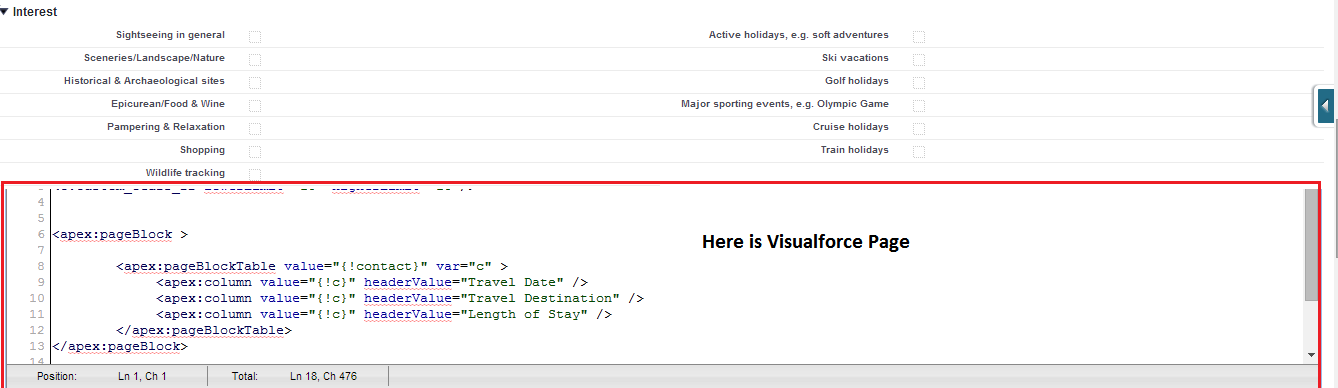This screenshot has height=388, width=1338.
Task: Check Sightseeing in general checkbox
Action: pyautogui.click(x=255, y=36)
